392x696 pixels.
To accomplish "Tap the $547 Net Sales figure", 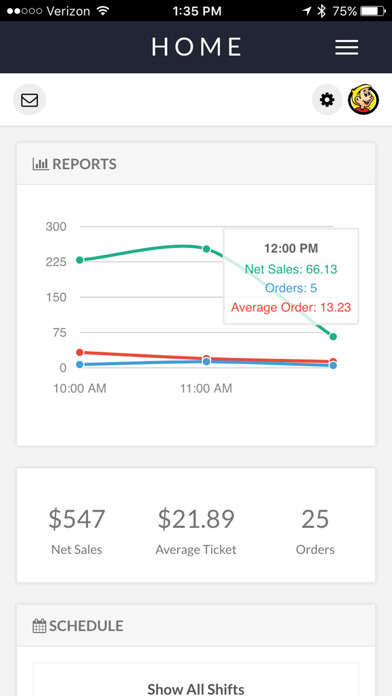I will tap(76, 519).
